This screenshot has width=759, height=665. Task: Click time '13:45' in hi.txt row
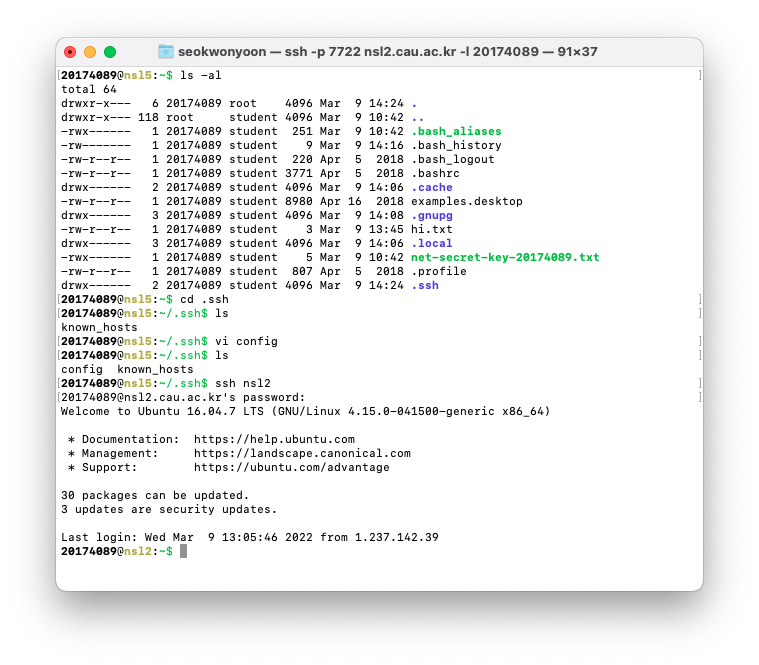[386, 229]
